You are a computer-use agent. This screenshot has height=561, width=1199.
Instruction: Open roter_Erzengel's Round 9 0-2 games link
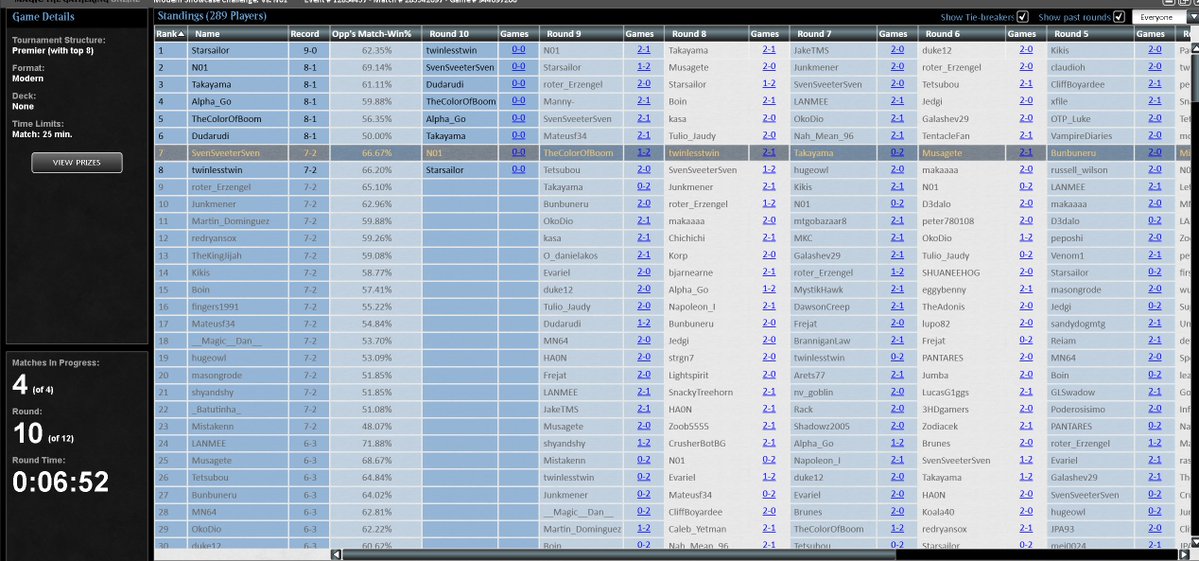(x=643, y=186)
